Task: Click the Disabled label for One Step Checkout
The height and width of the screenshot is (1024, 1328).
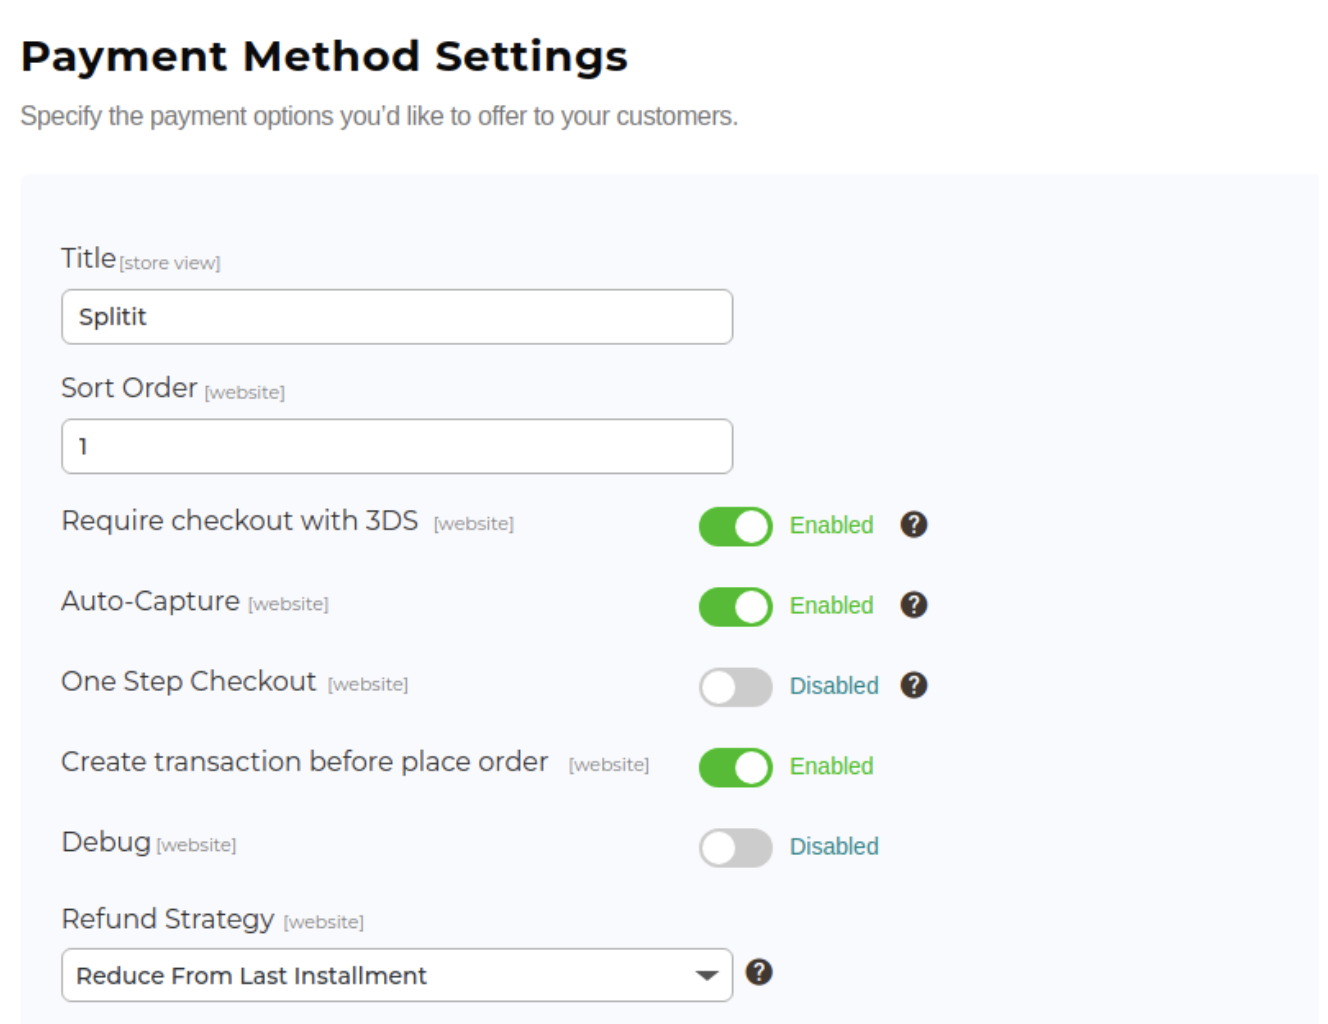Action: coord(834,686)
